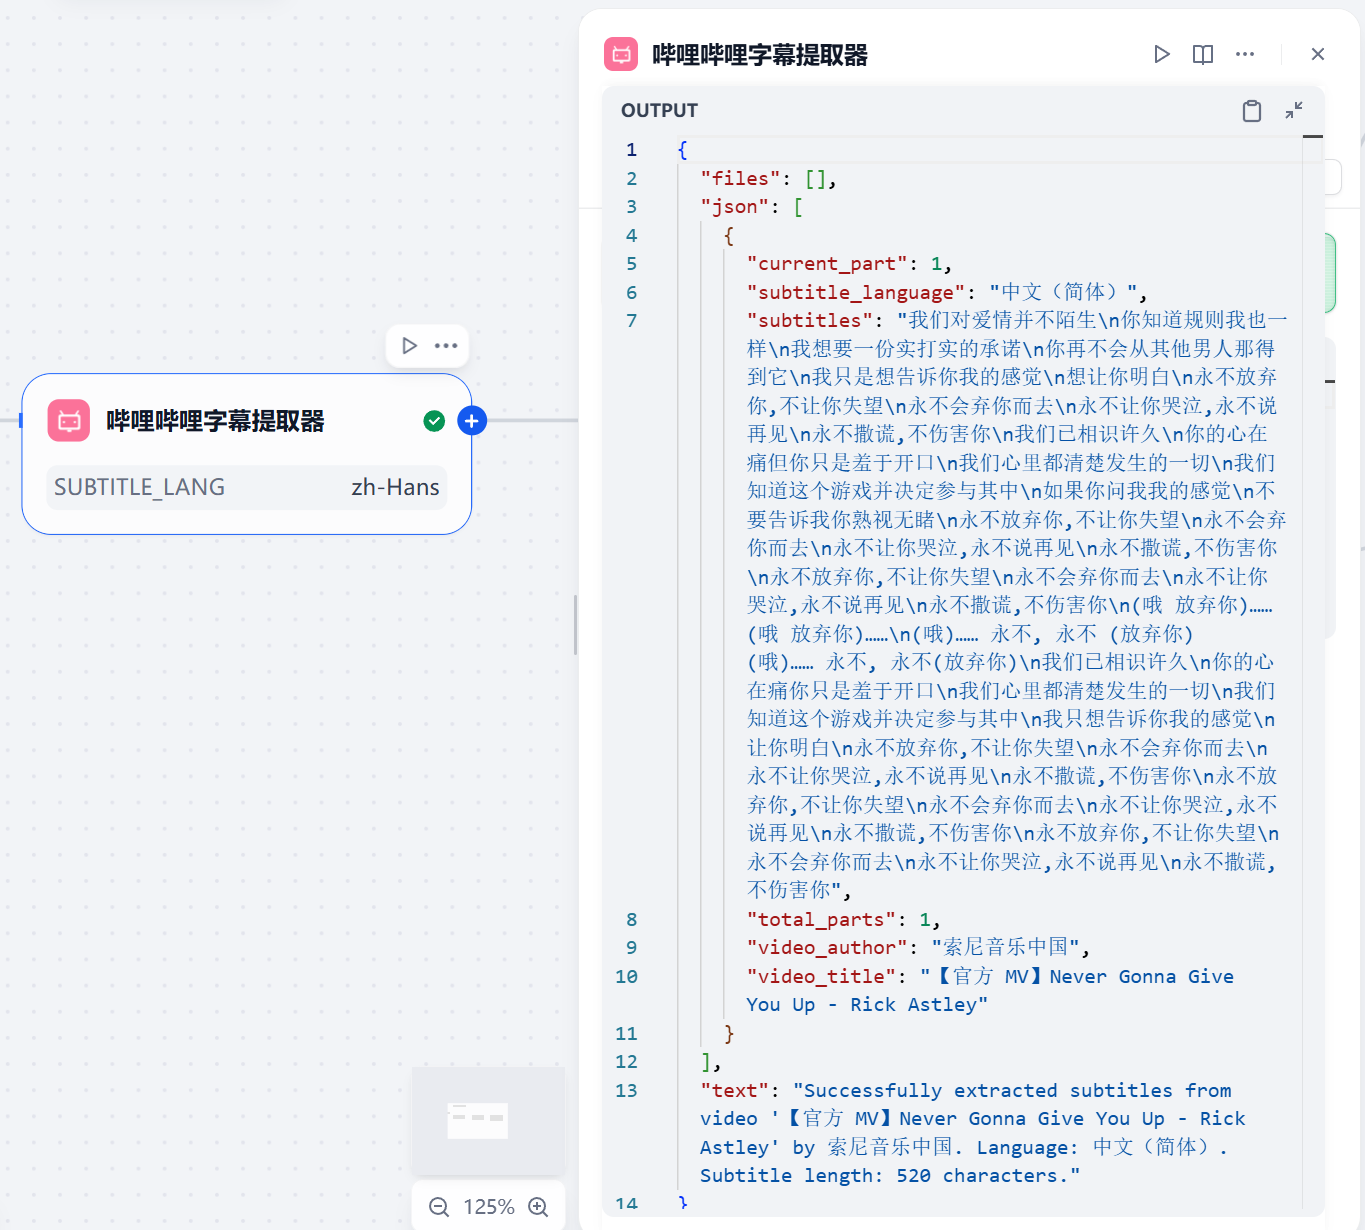Click the panel title 哔哩哔哩字幕提取器
Screen dimensions: 1365x1230
pos(759,55)
